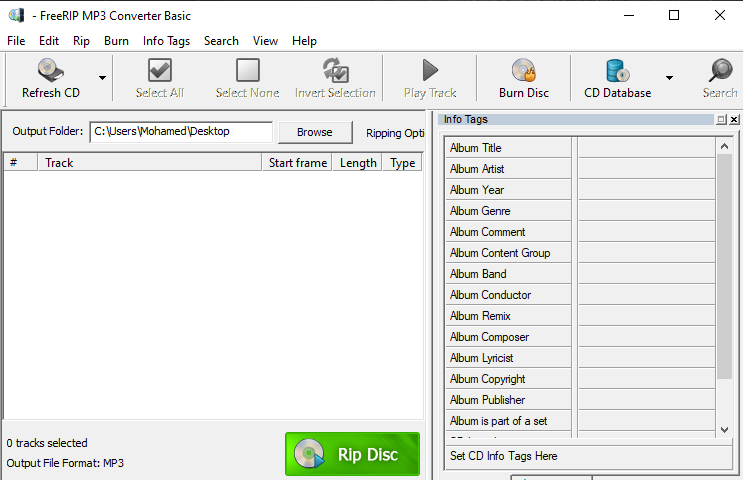
Task: Click the Info Tags vertical scrollbar thumb
Action: click(724, 266)
